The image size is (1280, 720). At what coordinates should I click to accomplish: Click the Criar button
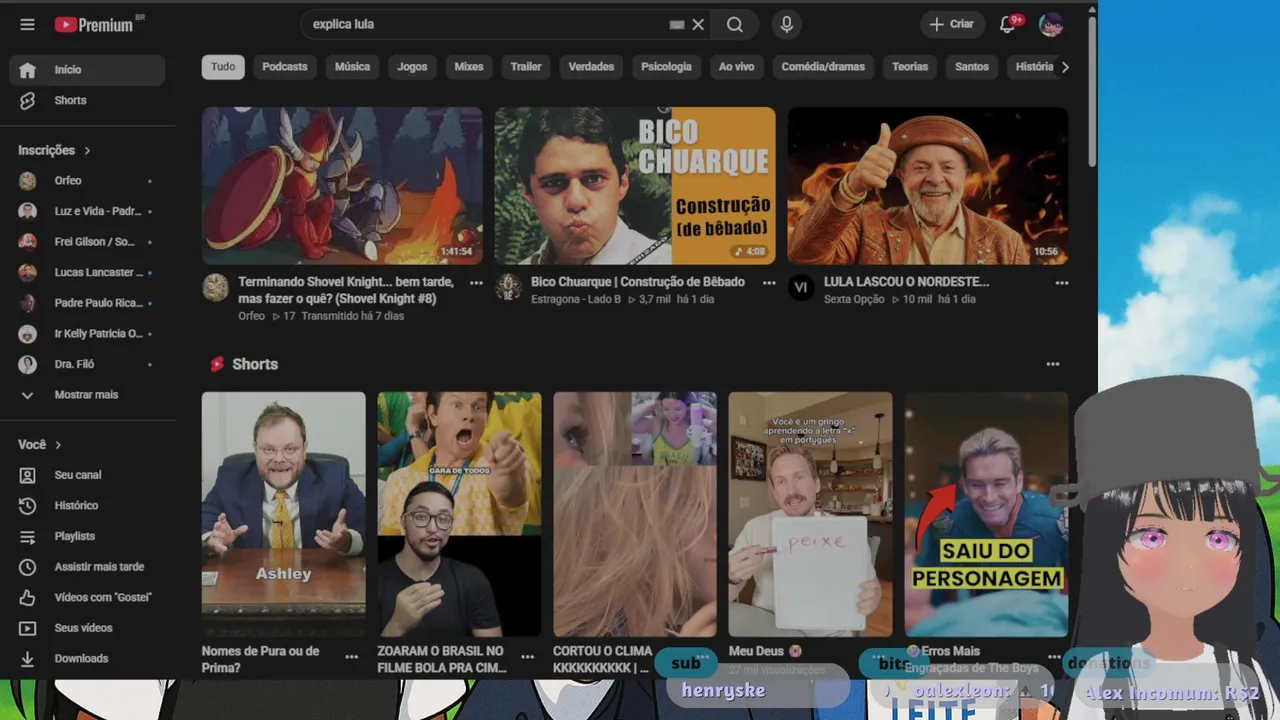tap(951, 24)
